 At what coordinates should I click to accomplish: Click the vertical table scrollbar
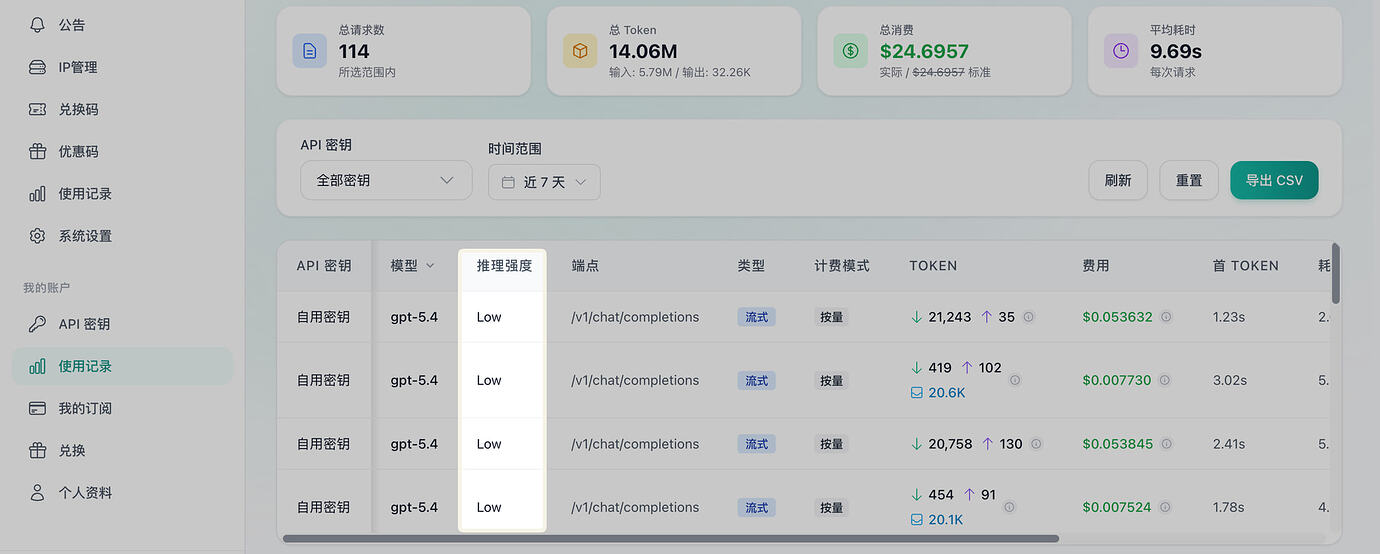[1336, 273]
